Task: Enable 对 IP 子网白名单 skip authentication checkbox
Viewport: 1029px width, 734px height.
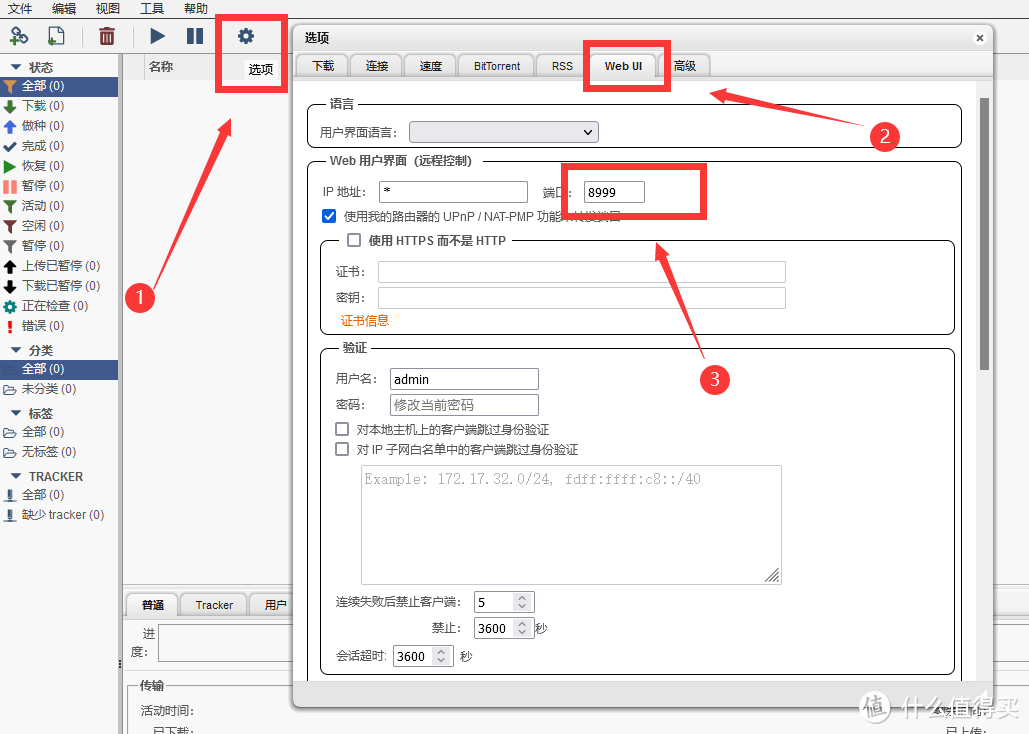Action: coord(342,450)
